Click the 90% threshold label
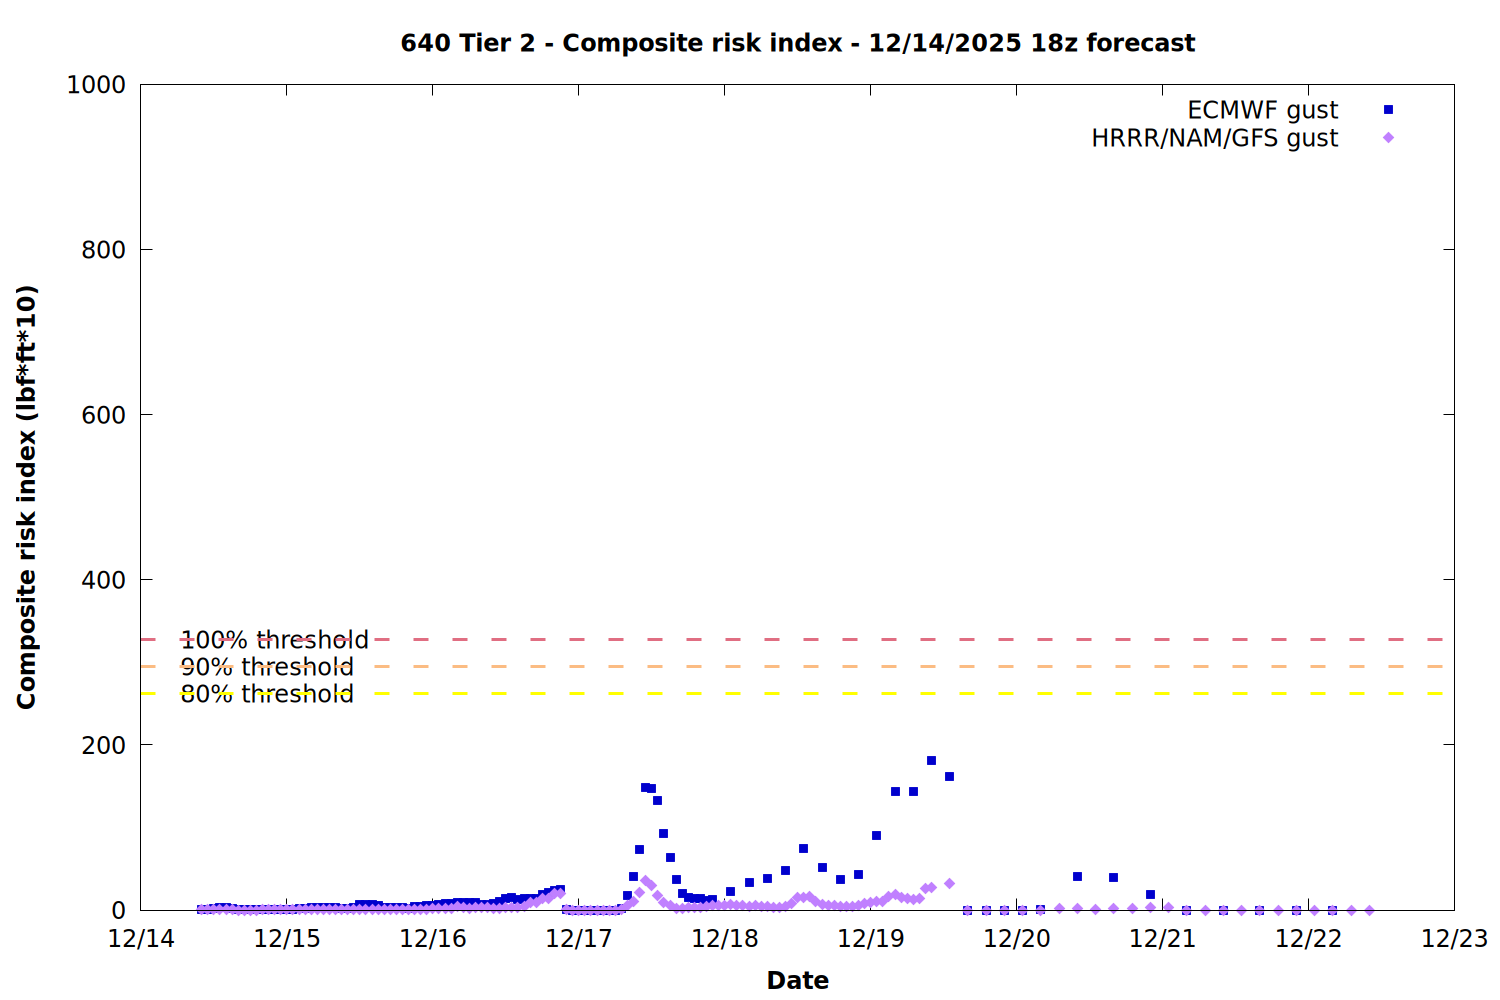This screenshot has height=1000, width=1500. tap(267, 667)
